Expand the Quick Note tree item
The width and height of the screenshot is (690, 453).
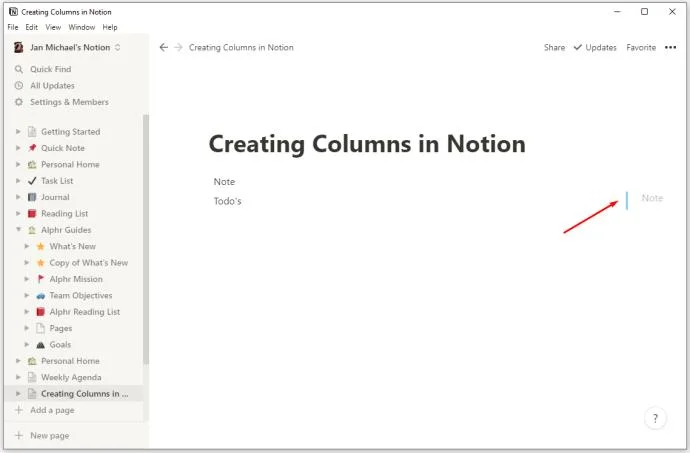pyautogui.click(x=18, y=147)
